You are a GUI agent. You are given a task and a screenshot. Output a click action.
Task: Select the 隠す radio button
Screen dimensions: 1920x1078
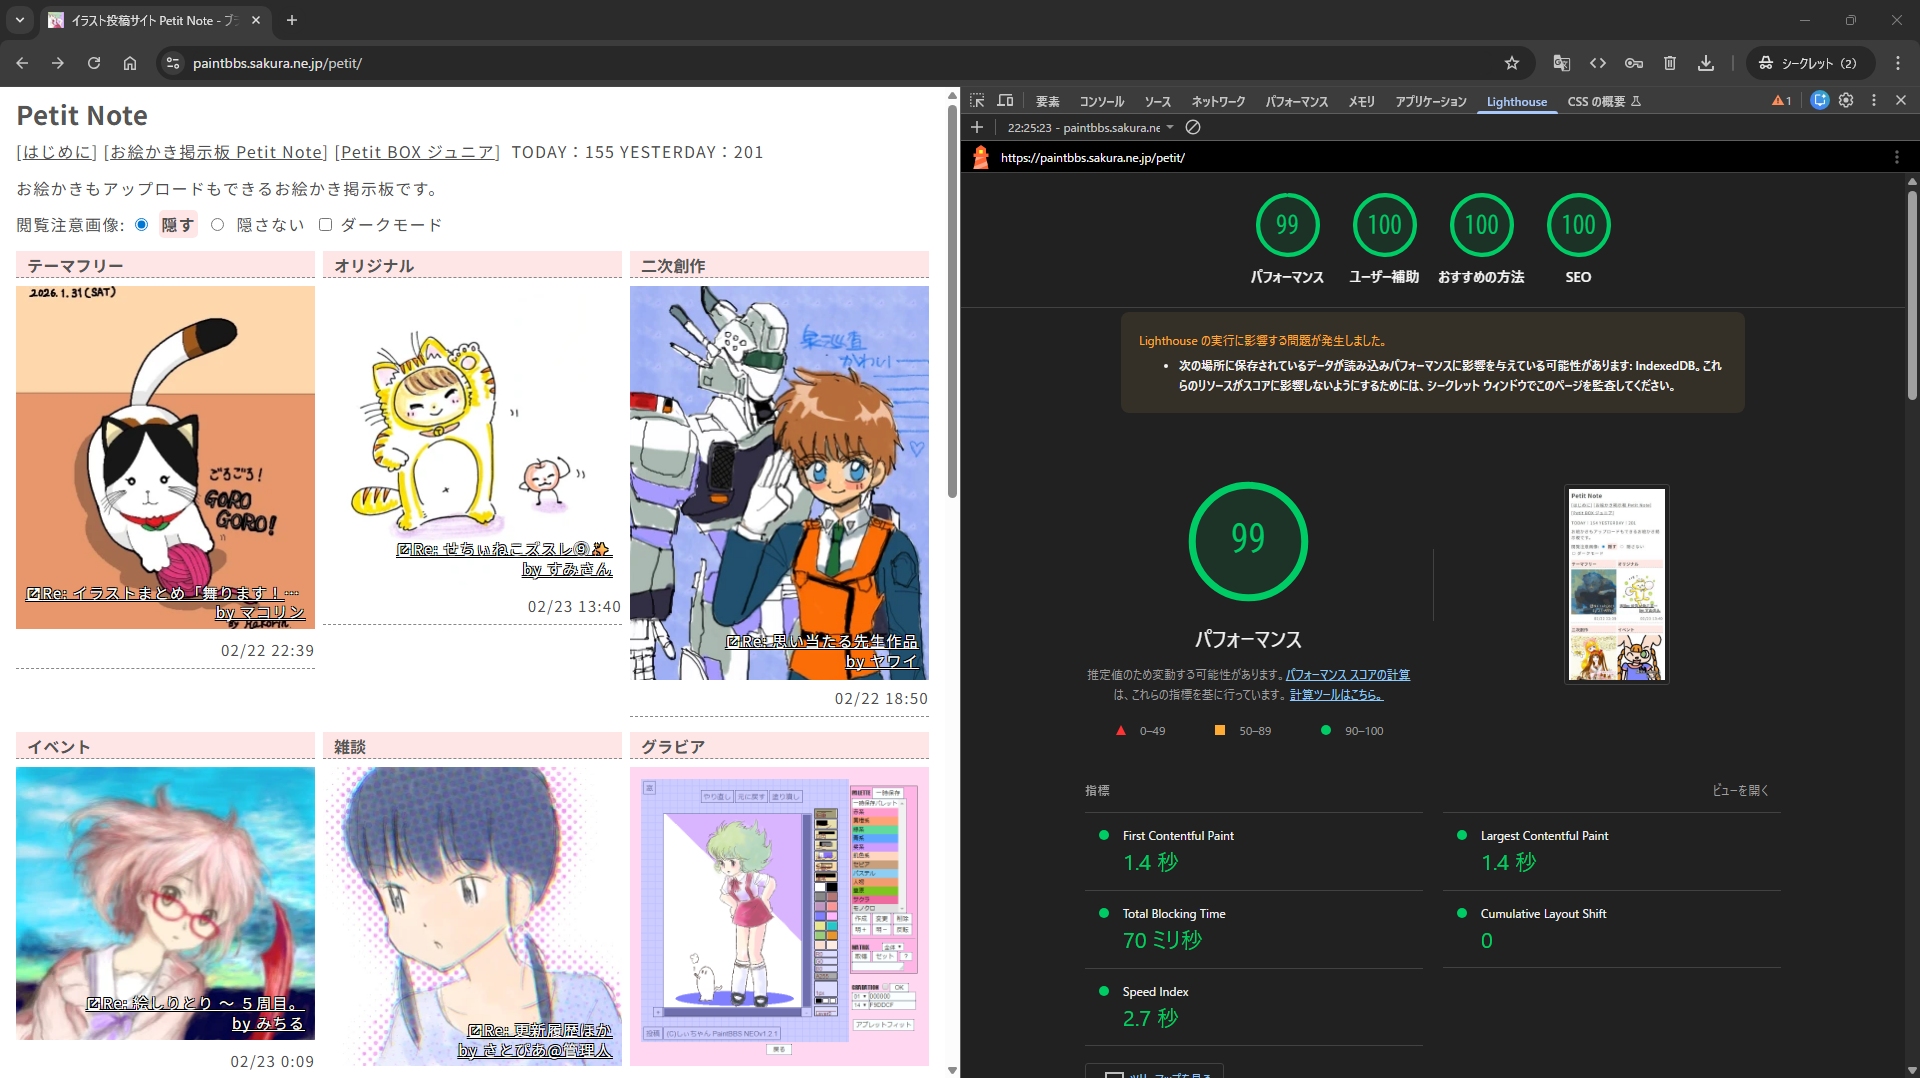(142, 225)
